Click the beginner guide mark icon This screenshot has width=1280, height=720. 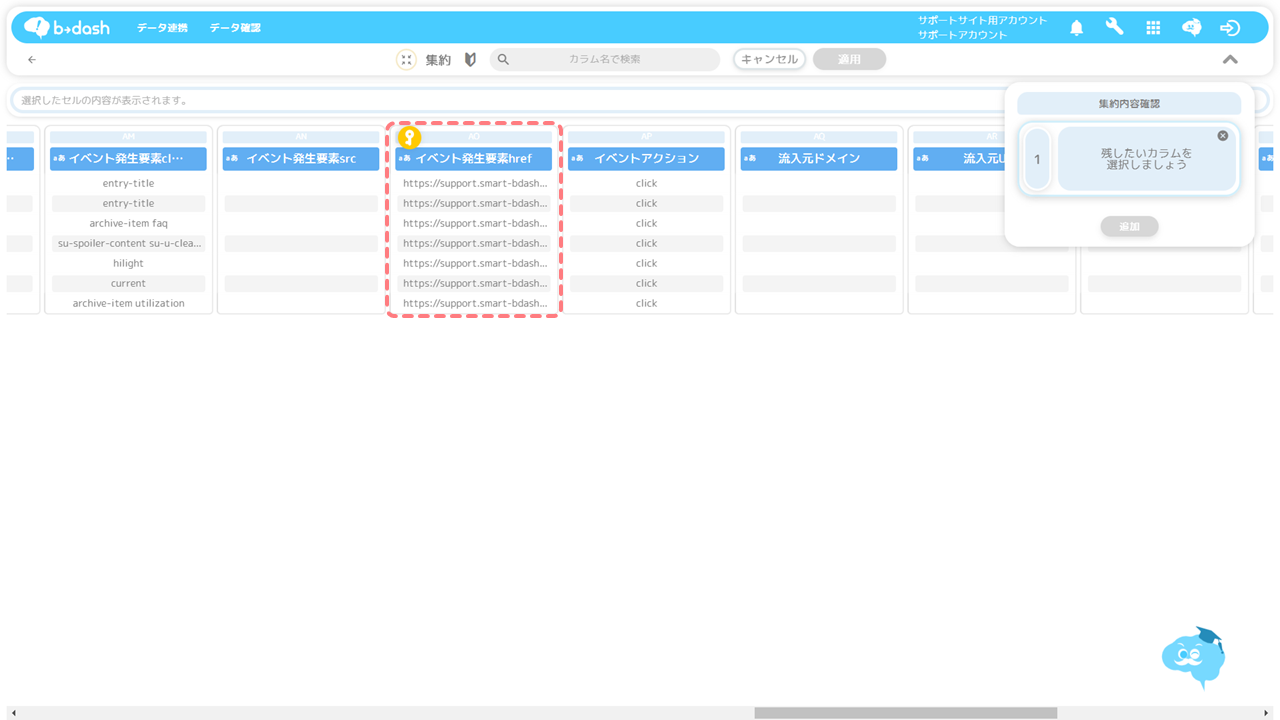[x=470, y=60]
